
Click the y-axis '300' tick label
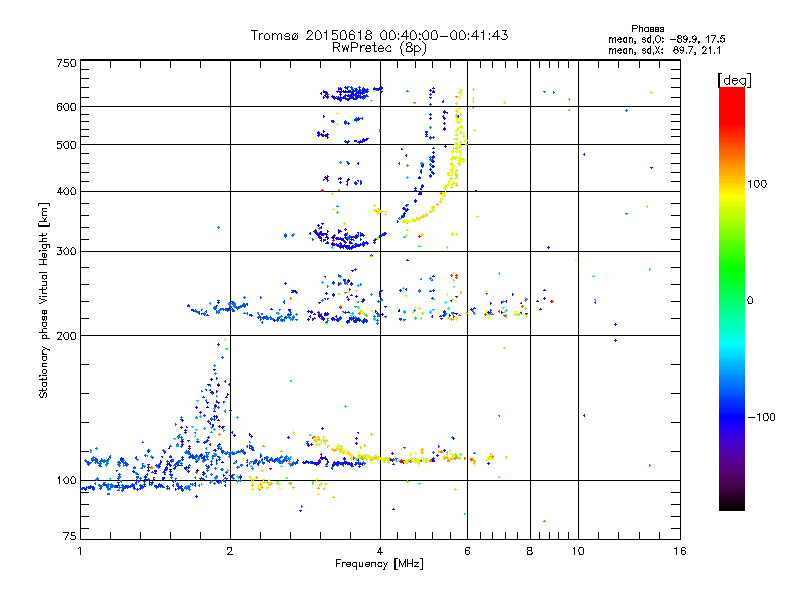tap(66, 252)
